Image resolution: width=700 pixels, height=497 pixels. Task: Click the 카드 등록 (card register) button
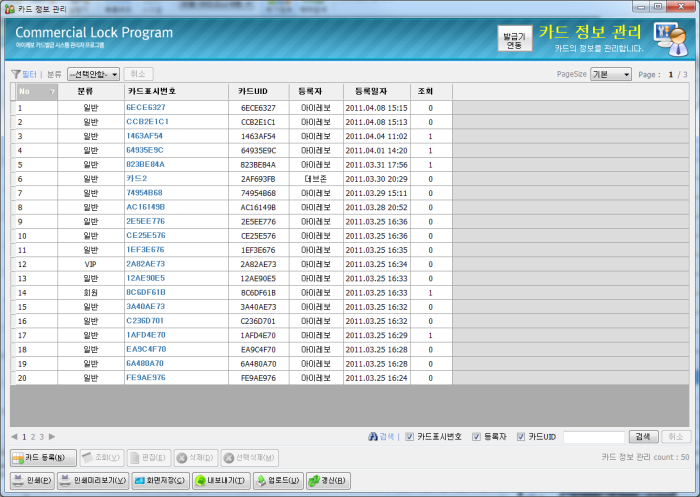coord(43,458)
